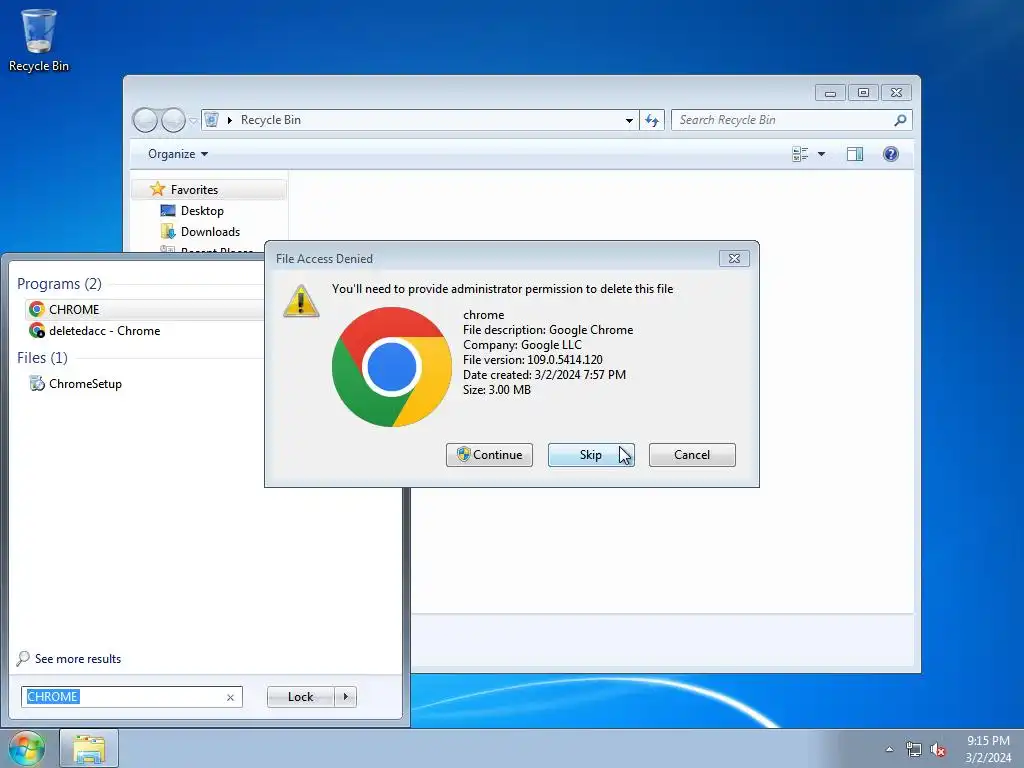This screenshot has height=768, width=1024.
Task: Select Desktop in Favorites list
Action: [202, 211]
